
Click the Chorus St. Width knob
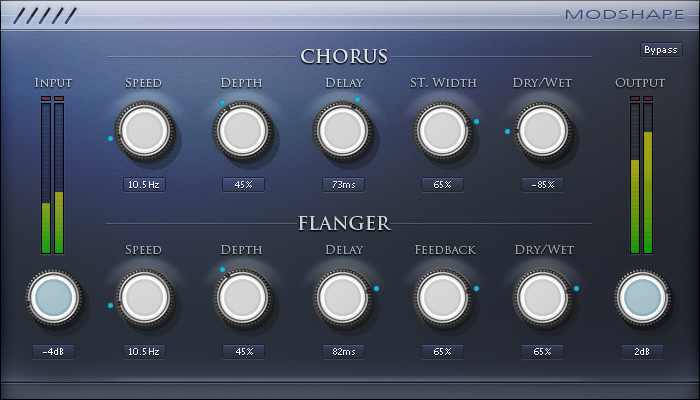click(x=442, y=130)
